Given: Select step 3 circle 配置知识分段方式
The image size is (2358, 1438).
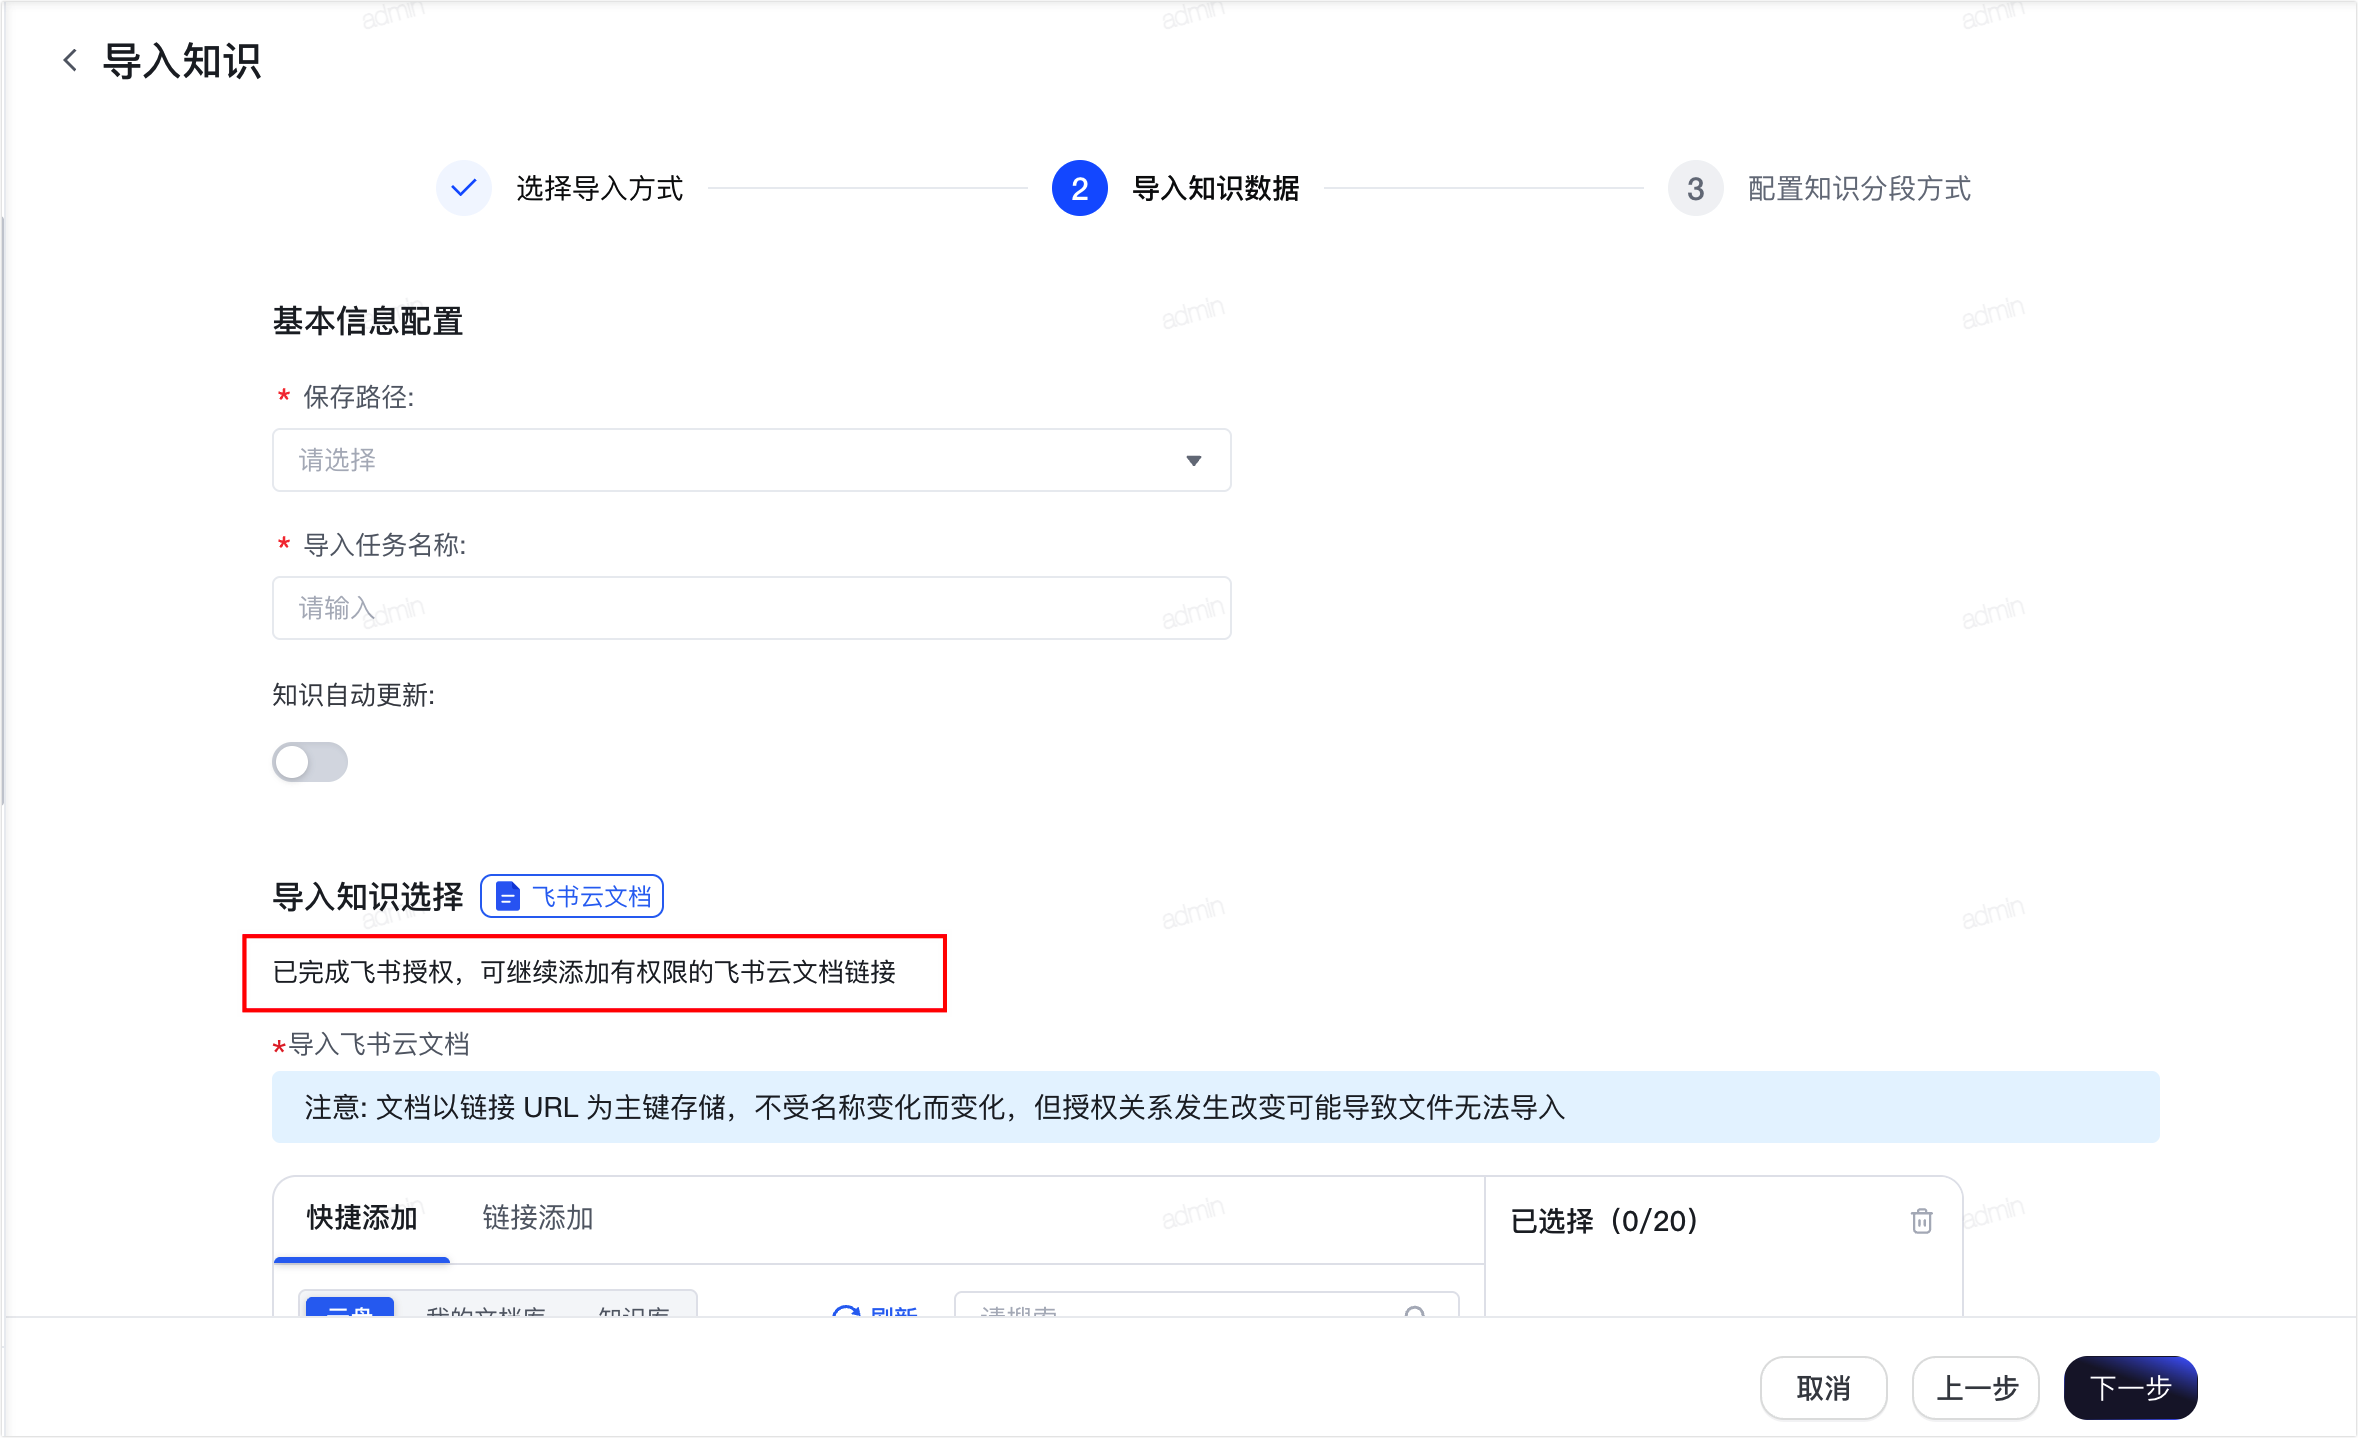Looking at the screenshot, I should tap(1695, 188).
